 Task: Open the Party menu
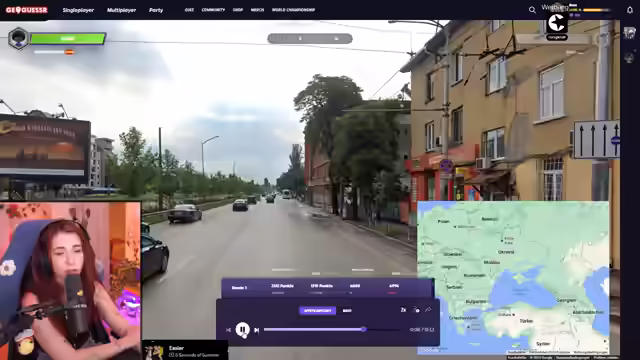coord(156,10)
